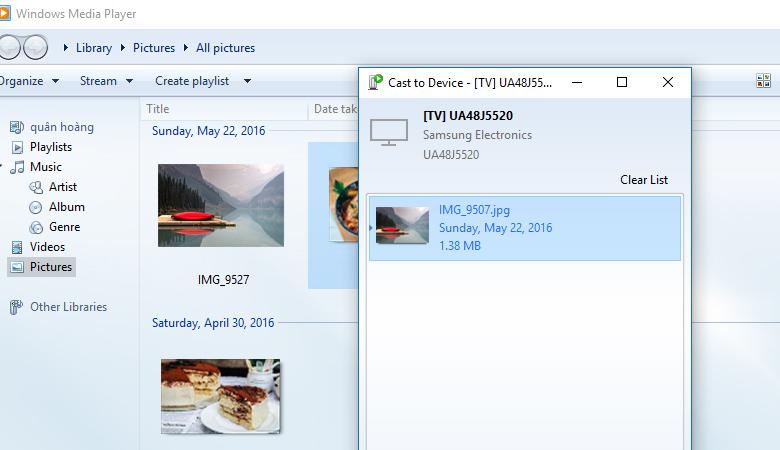This screenshot has width=780, height=450.
Task: Click the Genre icon in sidebar
Action: coord(36,227)
